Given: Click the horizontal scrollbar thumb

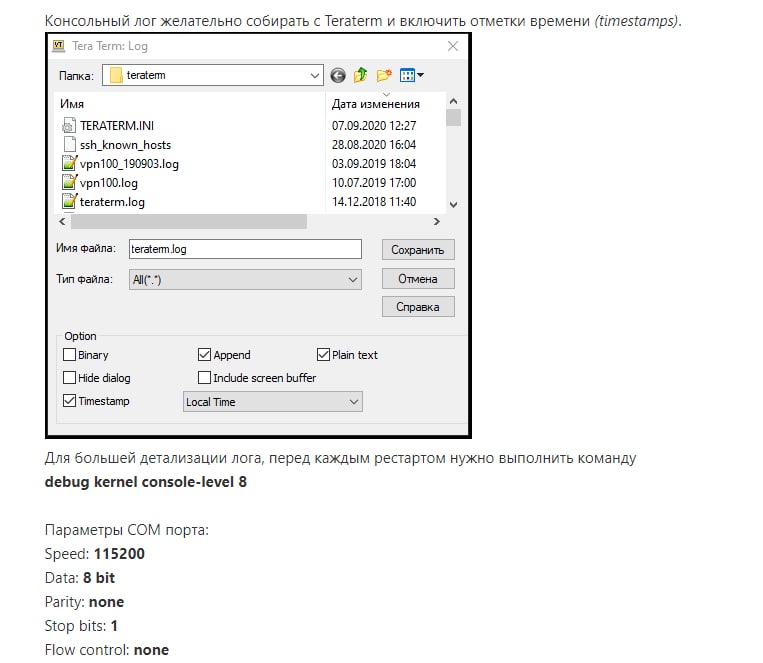Looking at the screenshot, I should 189,221.
